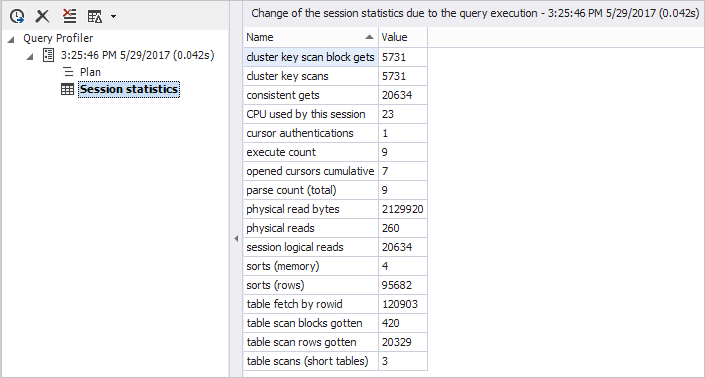Click the X delete result icon
The height and width of the screenshot is (378, 705).
(42, 16)
